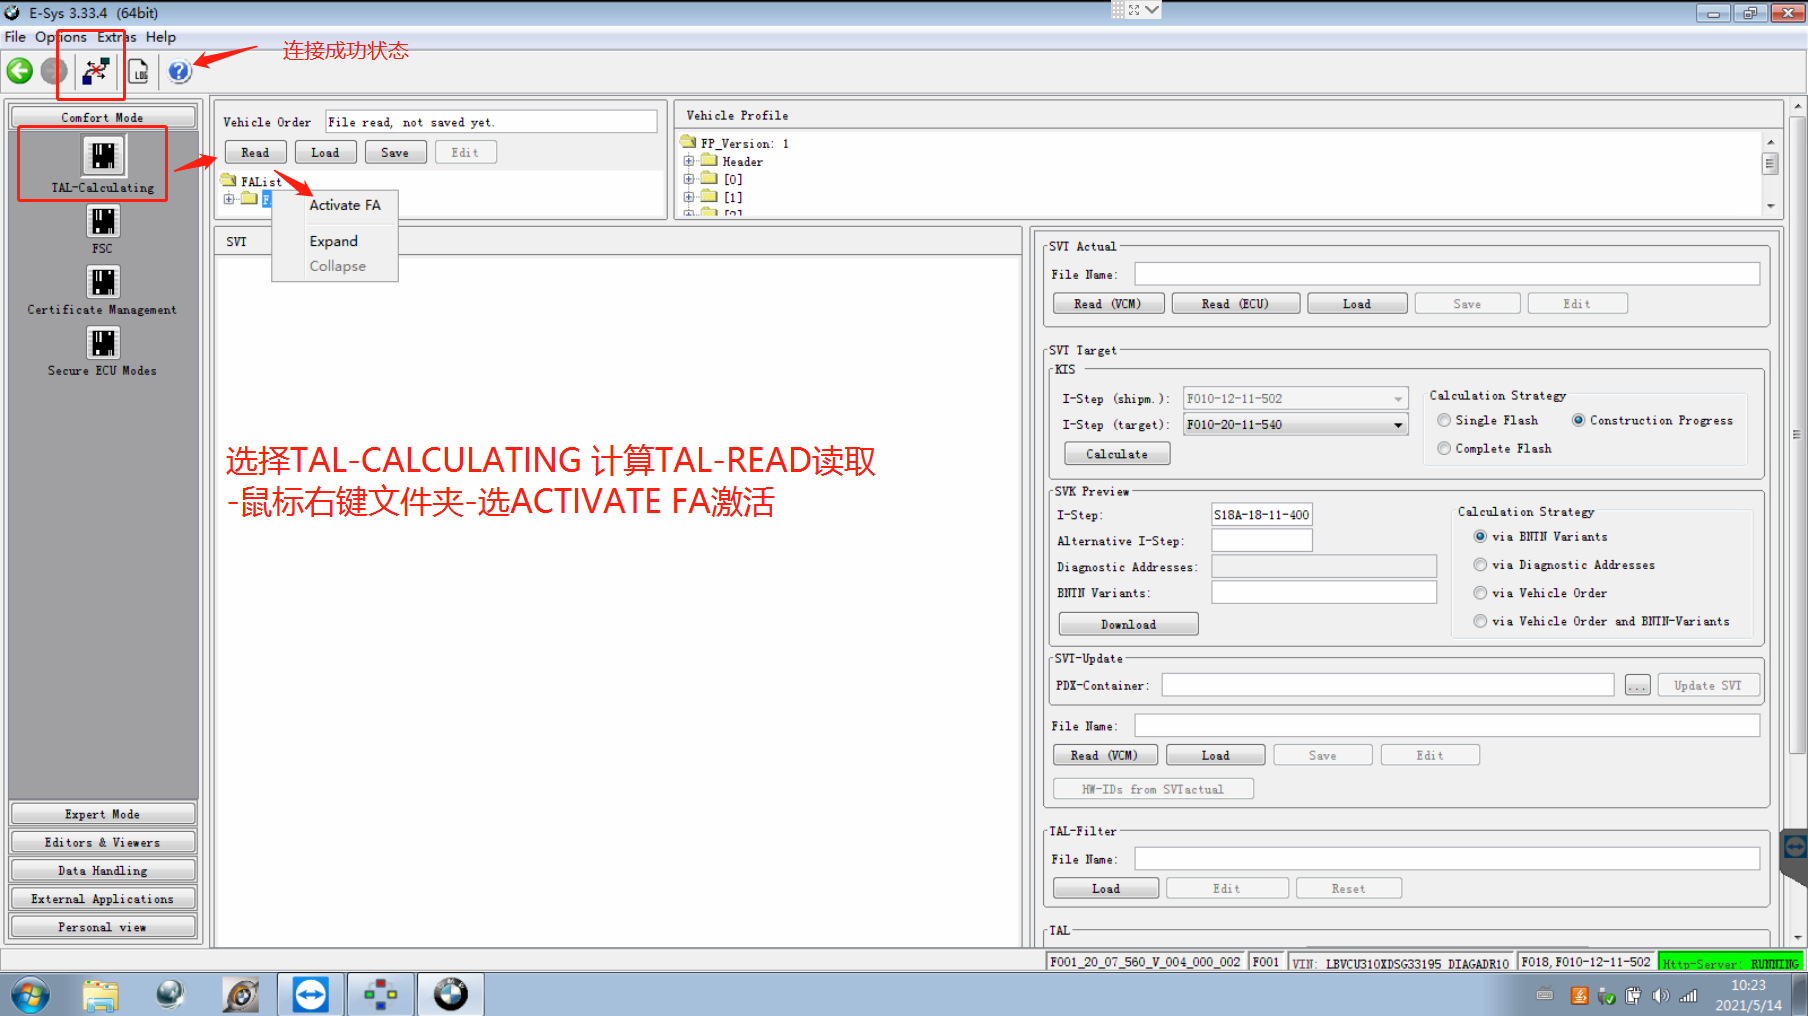Click the Windows Start orb
This screenshot has height=1016, width=1808.
pos(30,995)
